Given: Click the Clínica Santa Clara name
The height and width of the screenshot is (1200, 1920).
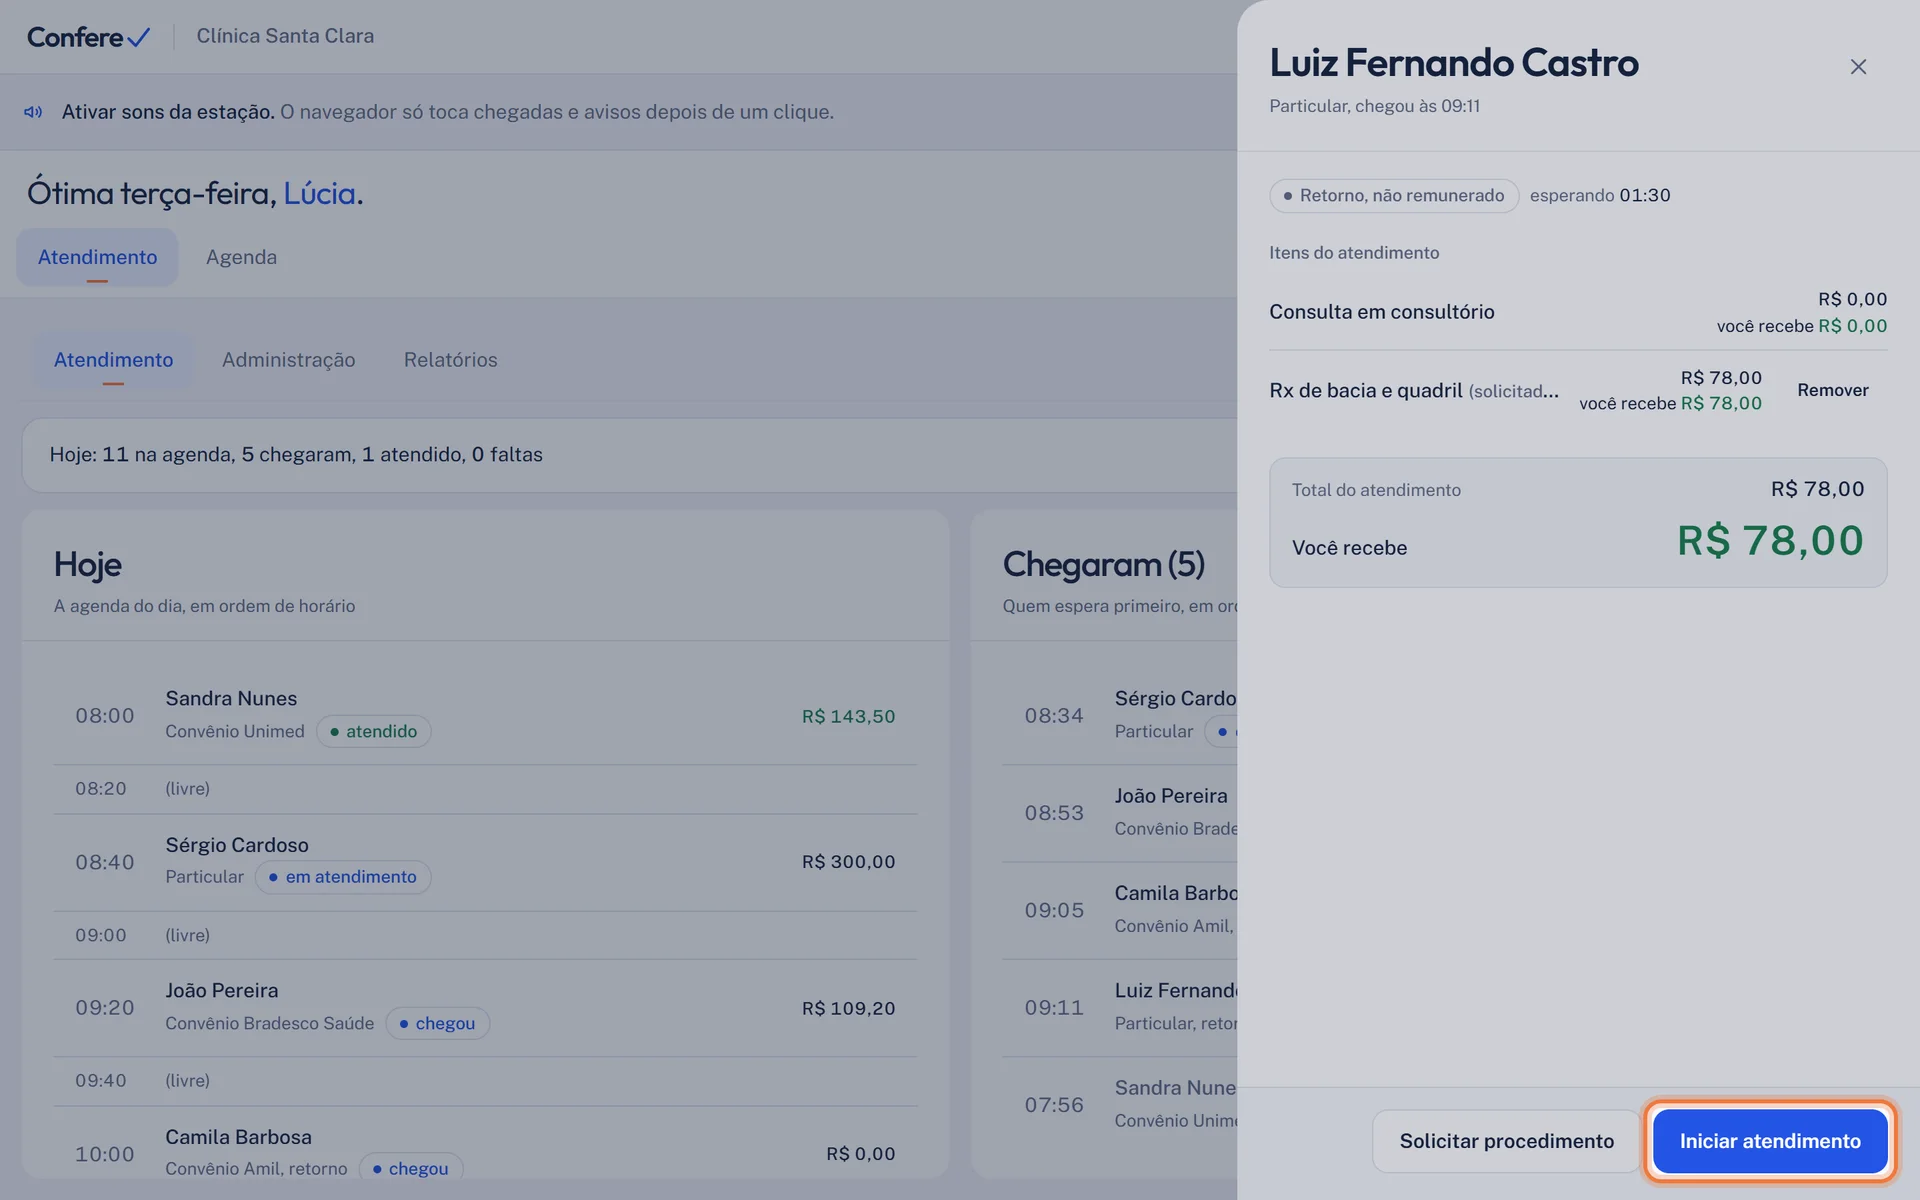Looking at the screenshot, I should (285, 36).
